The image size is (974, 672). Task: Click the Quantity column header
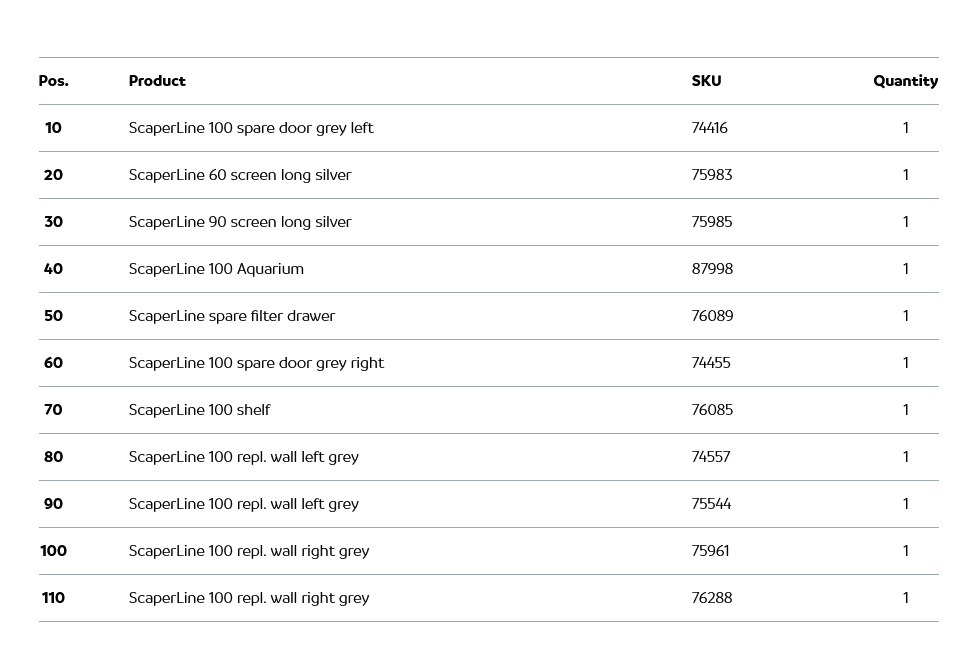(x=905, y=81)
